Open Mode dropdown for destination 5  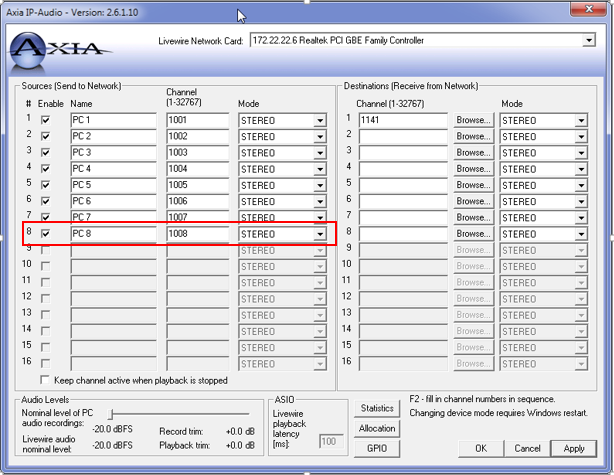(581, 185)
